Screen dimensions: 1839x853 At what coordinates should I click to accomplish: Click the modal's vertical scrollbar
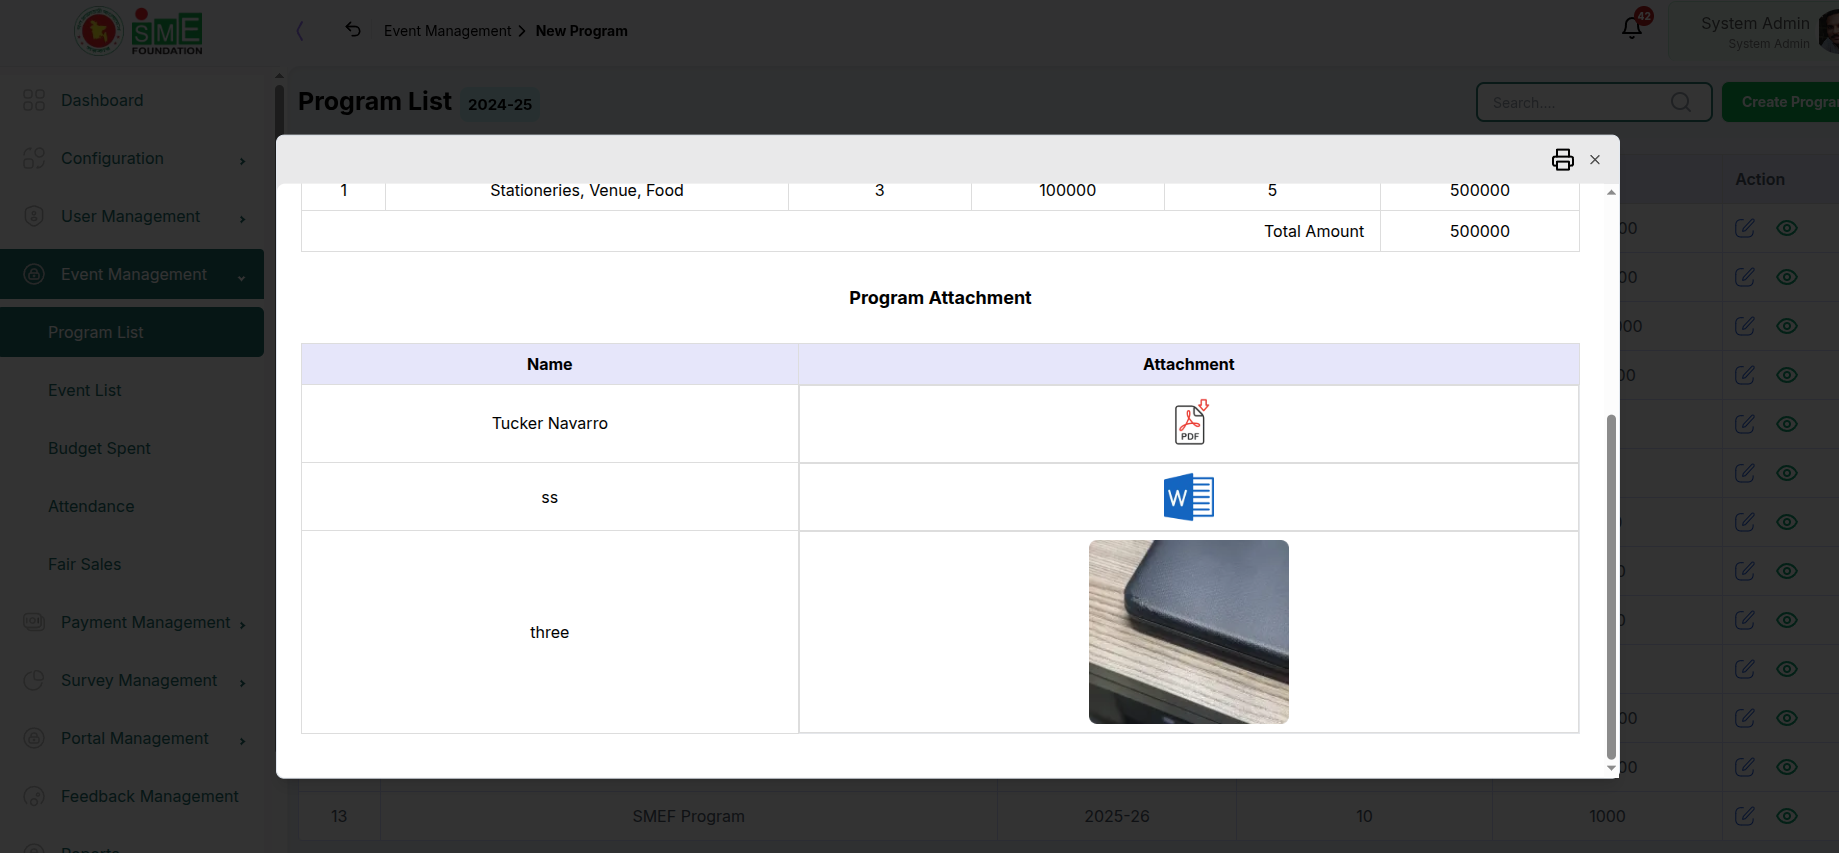click(x=1611, y=587)
